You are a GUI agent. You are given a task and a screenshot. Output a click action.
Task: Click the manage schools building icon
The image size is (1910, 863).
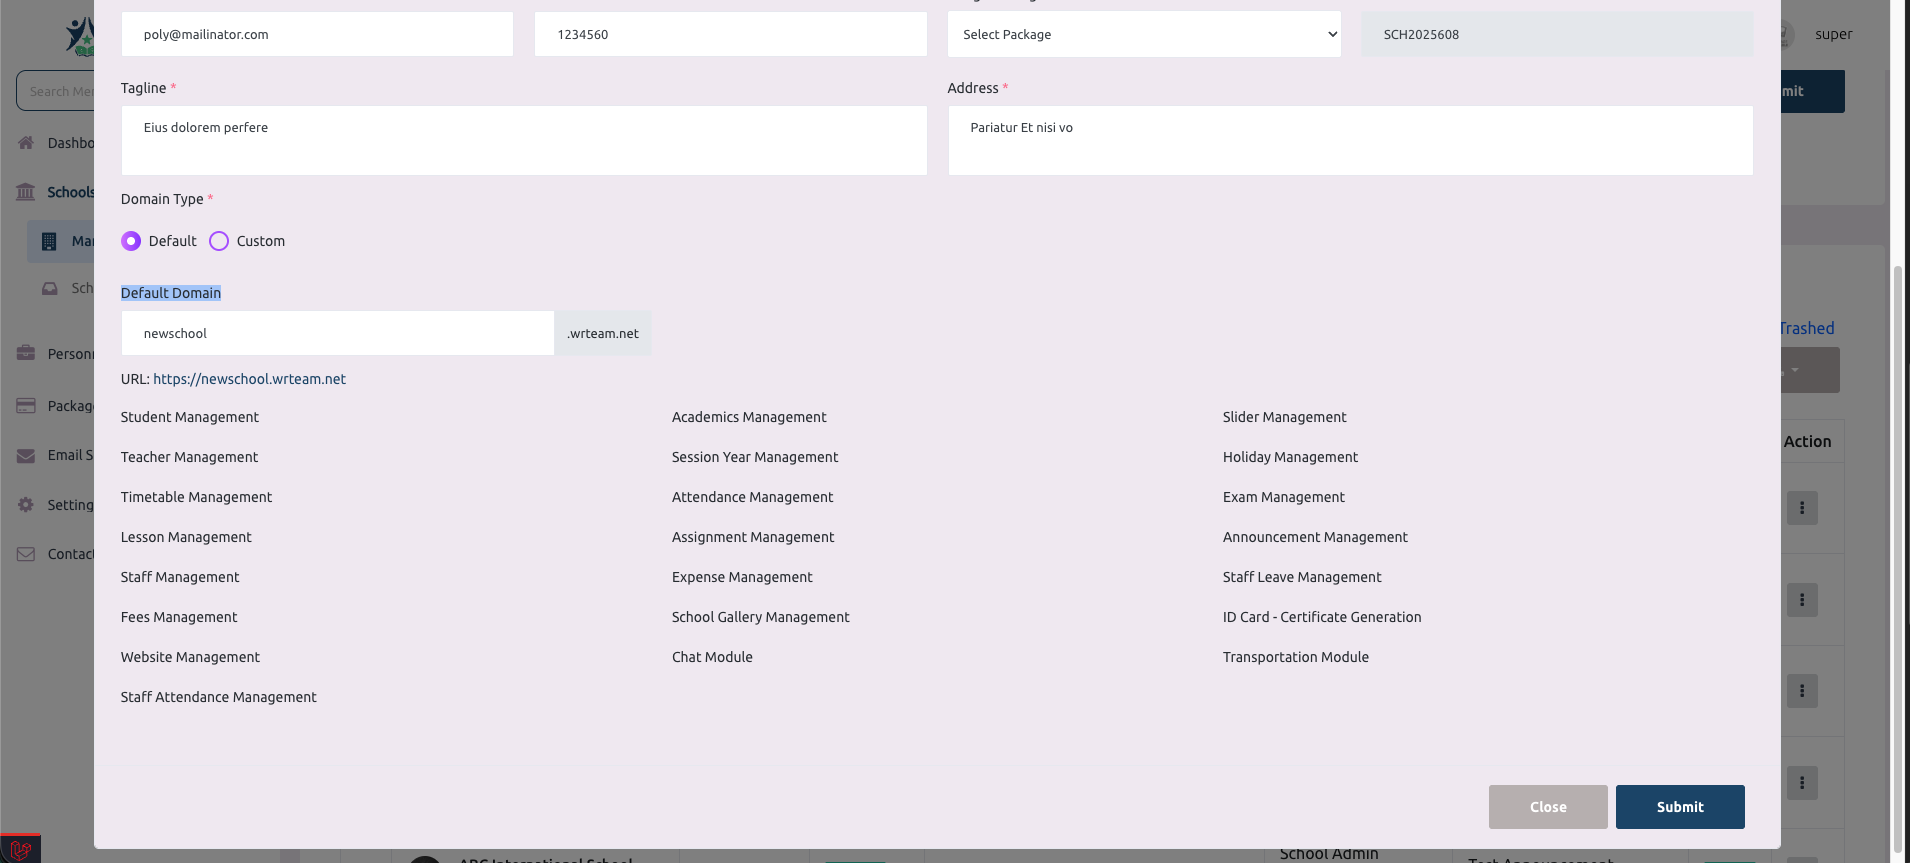pos(49,241)
